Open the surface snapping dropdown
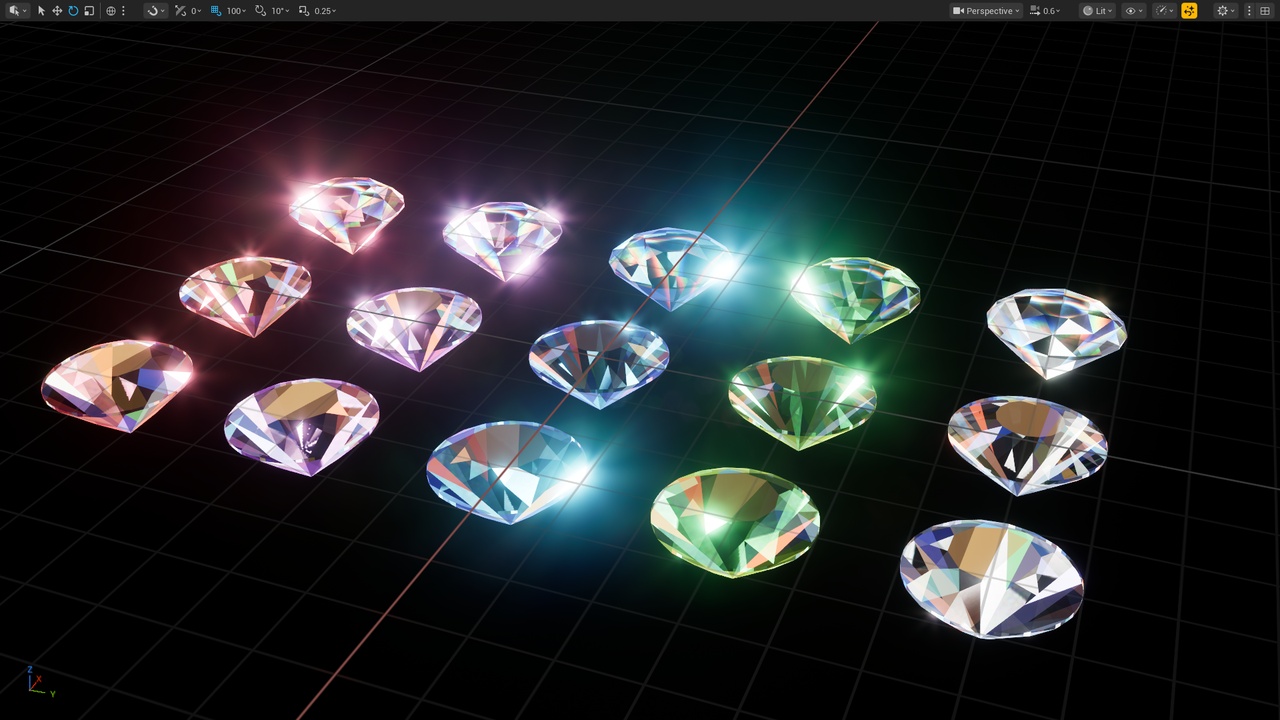The width and height of the screenshot is (1280, 720). pos(156,11)
